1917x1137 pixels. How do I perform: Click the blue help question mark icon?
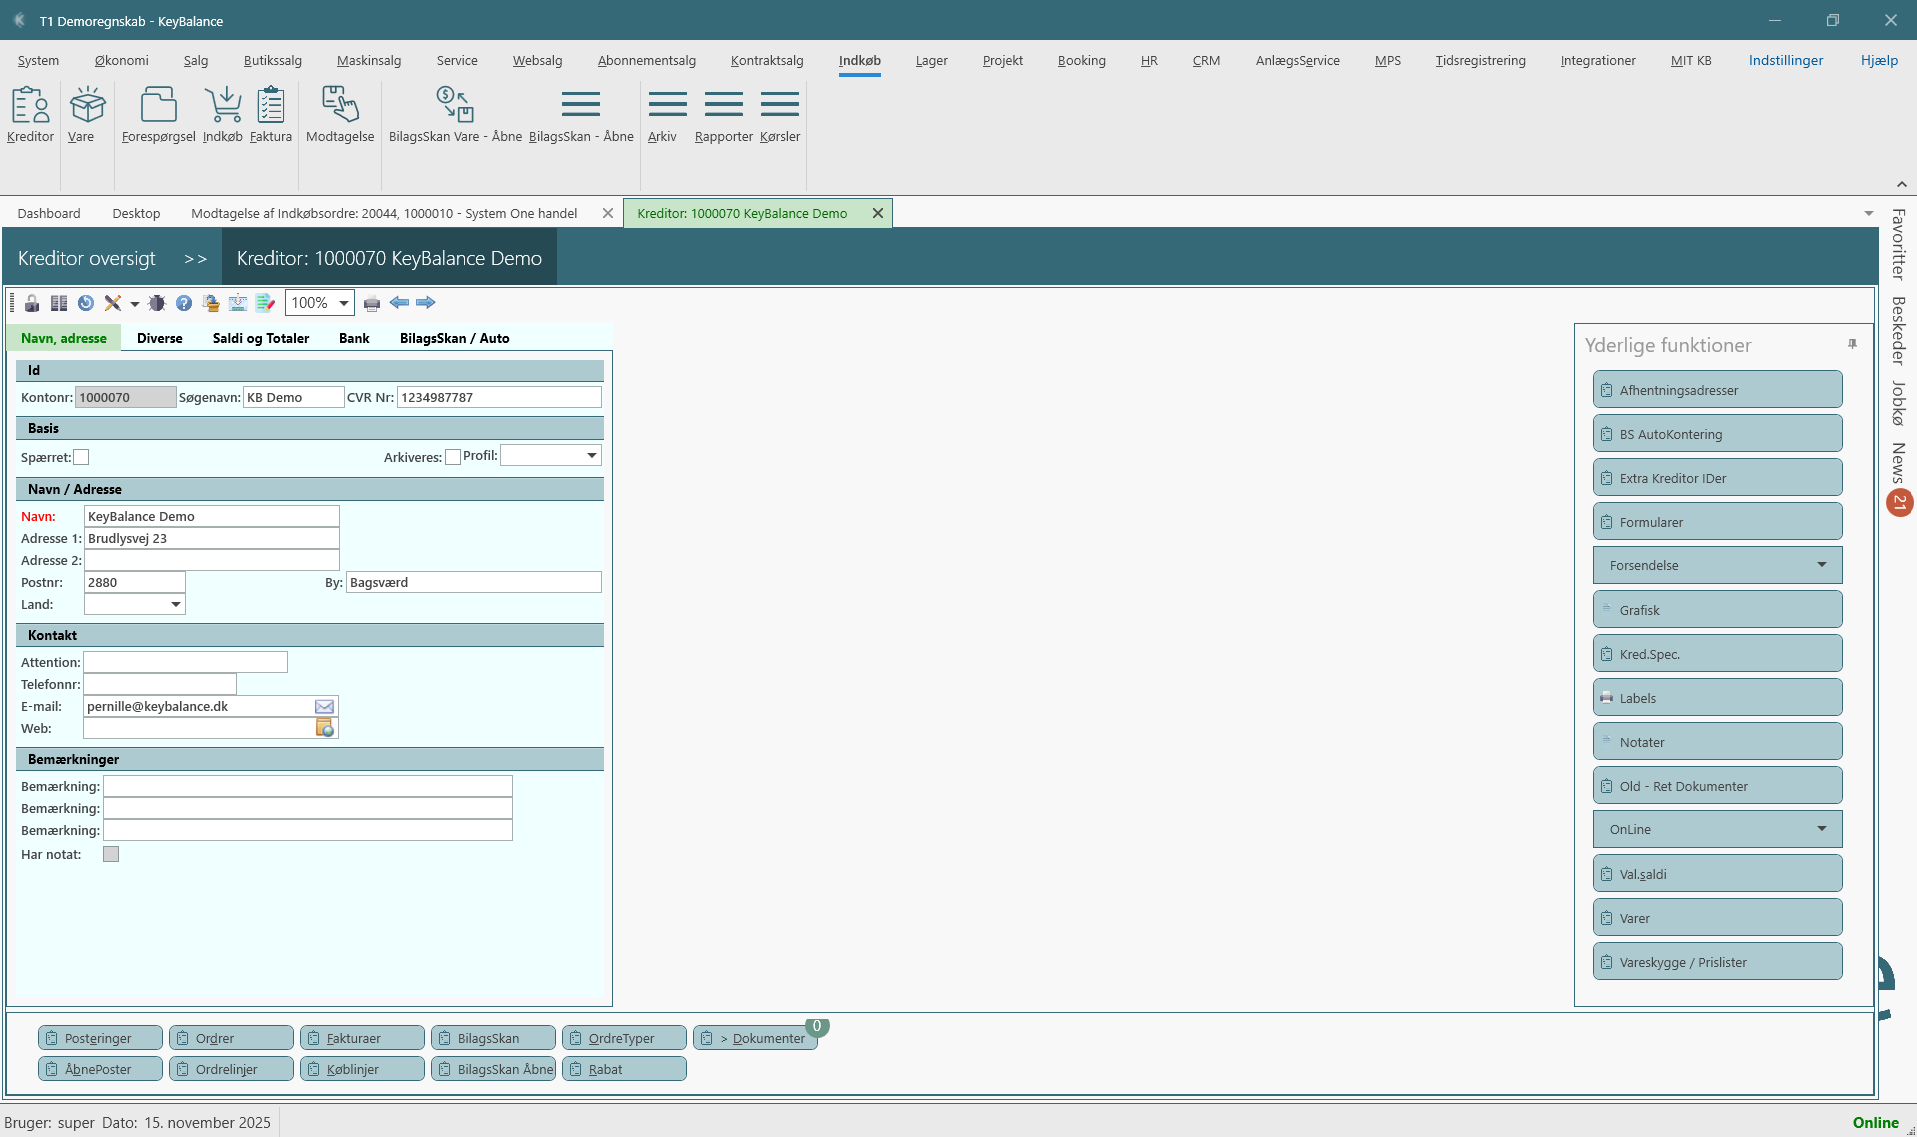184,303
